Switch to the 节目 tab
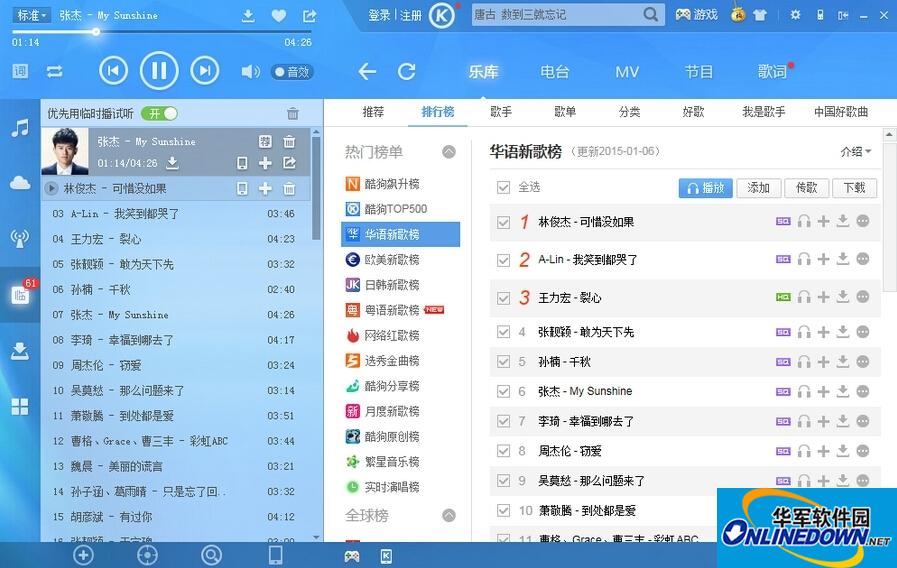Screen dimensions: 897x568 [699, 72]
